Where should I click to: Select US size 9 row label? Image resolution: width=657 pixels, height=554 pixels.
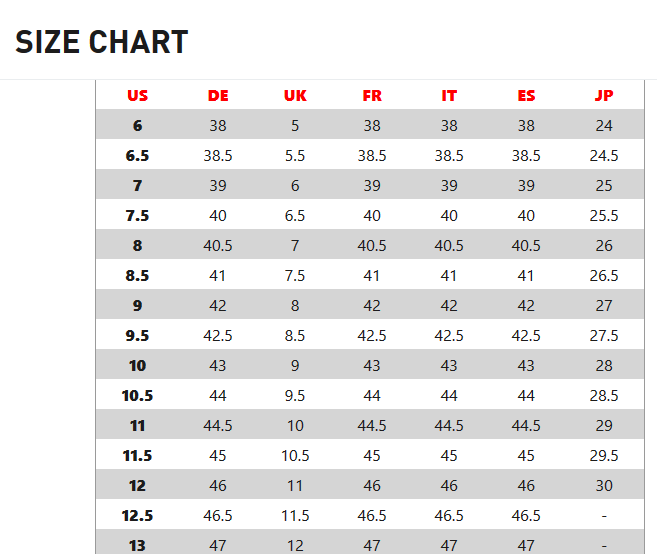click(x=137, y=305)
